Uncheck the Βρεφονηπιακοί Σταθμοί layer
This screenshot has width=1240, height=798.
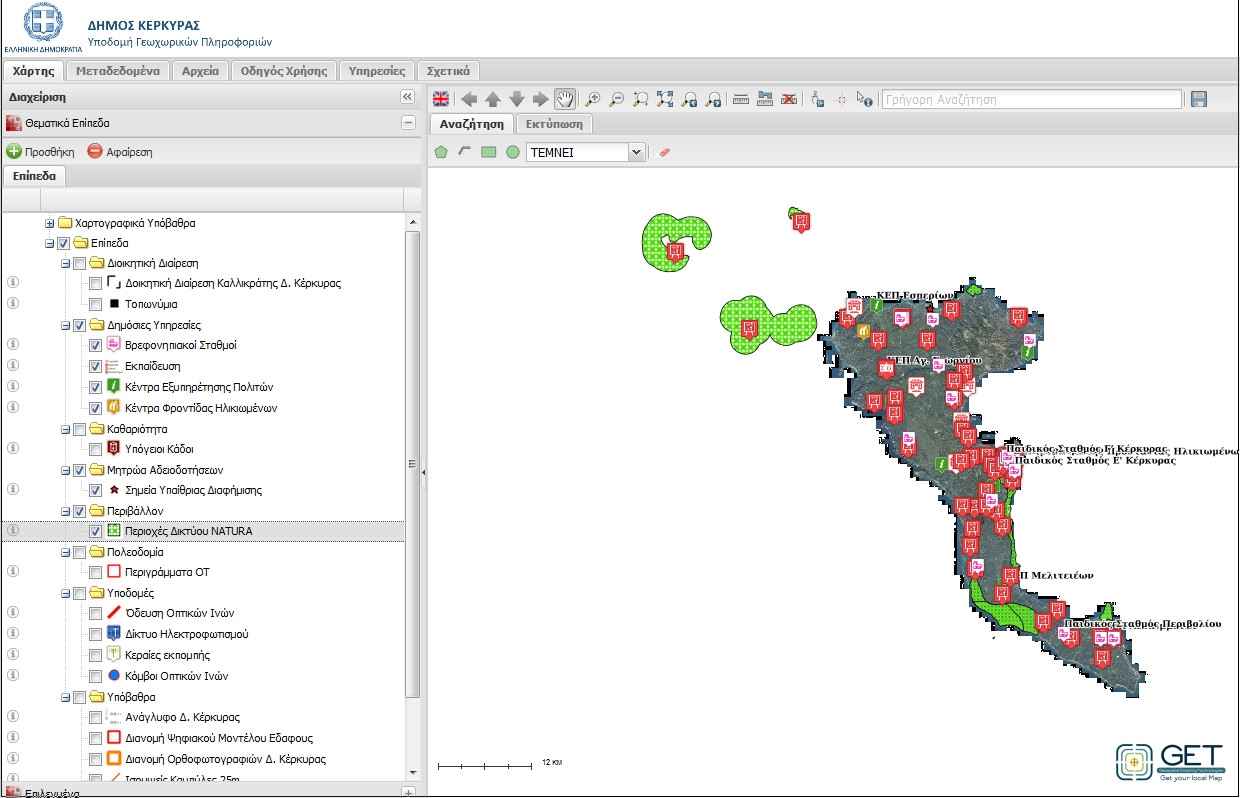[x=95, y=345]
